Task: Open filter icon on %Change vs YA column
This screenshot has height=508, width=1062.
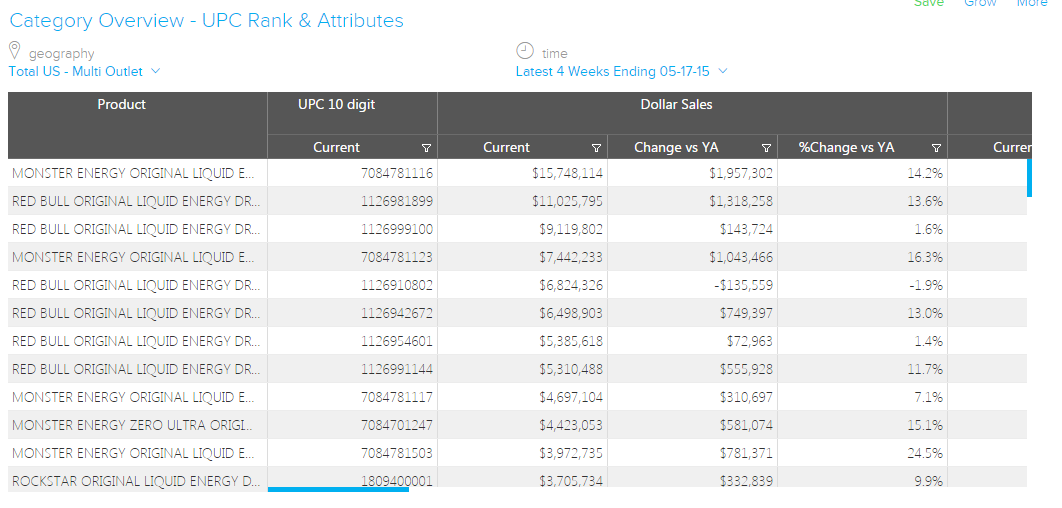Action: point(937,148)
